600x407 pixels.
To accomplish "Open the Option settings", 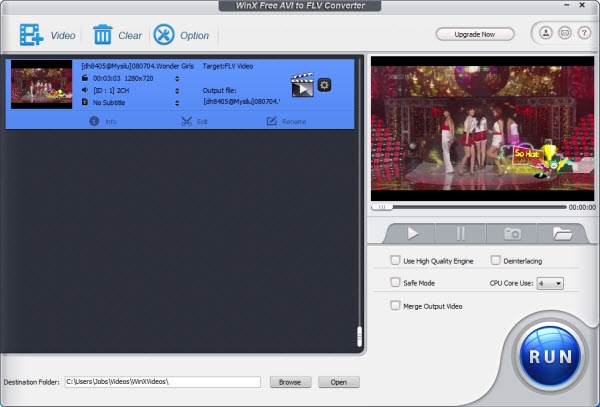I will coord(164,35).
